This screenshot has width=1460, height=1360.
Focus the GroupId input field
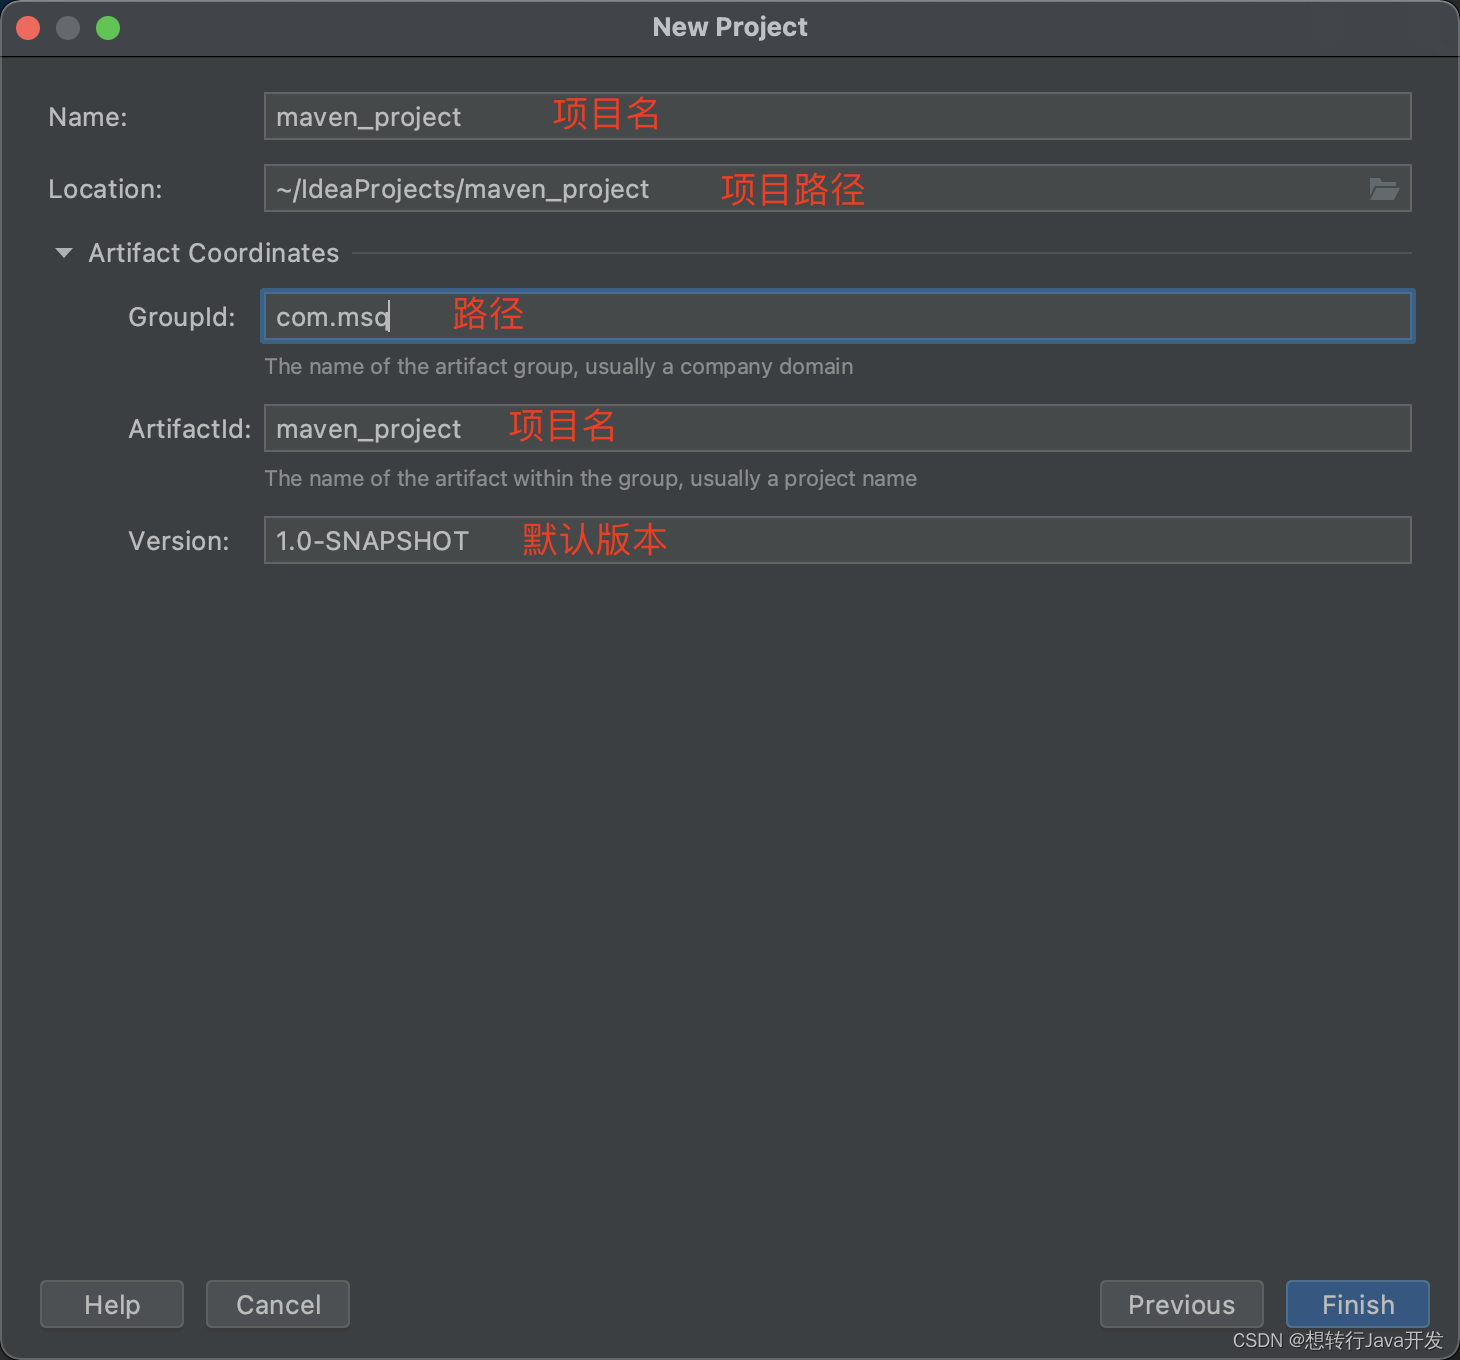(837, 316)
